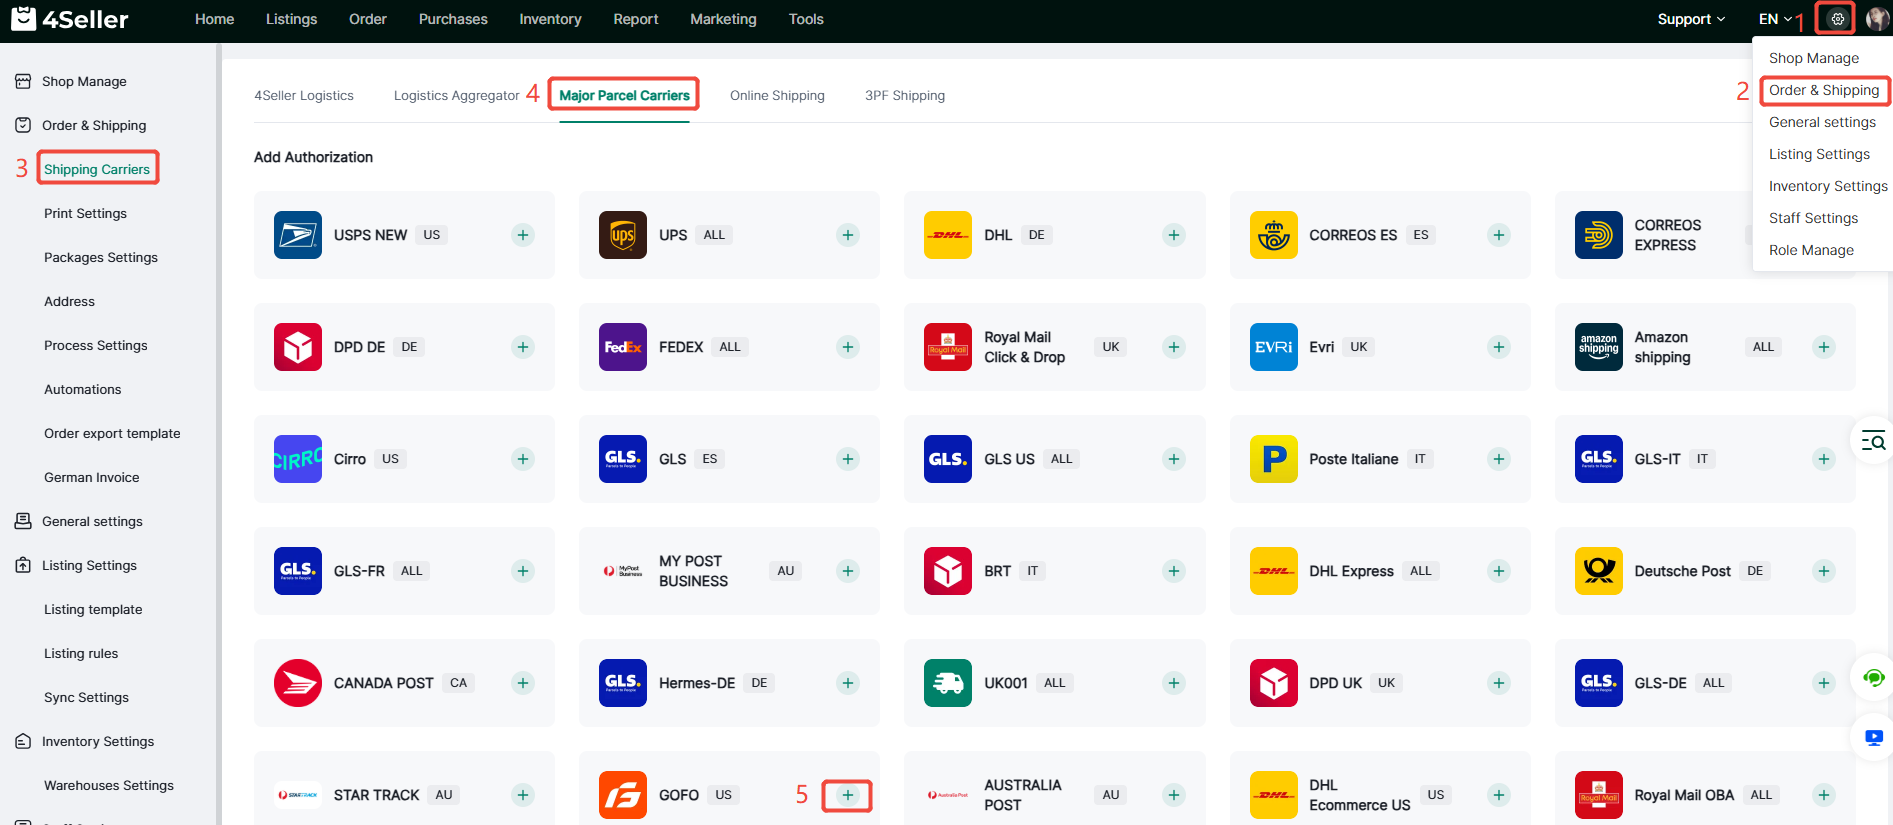The height and width of the screenshot is (825, 1893).
Task: Add CORREOS ES authorization plus
Action: [1499, 235]
